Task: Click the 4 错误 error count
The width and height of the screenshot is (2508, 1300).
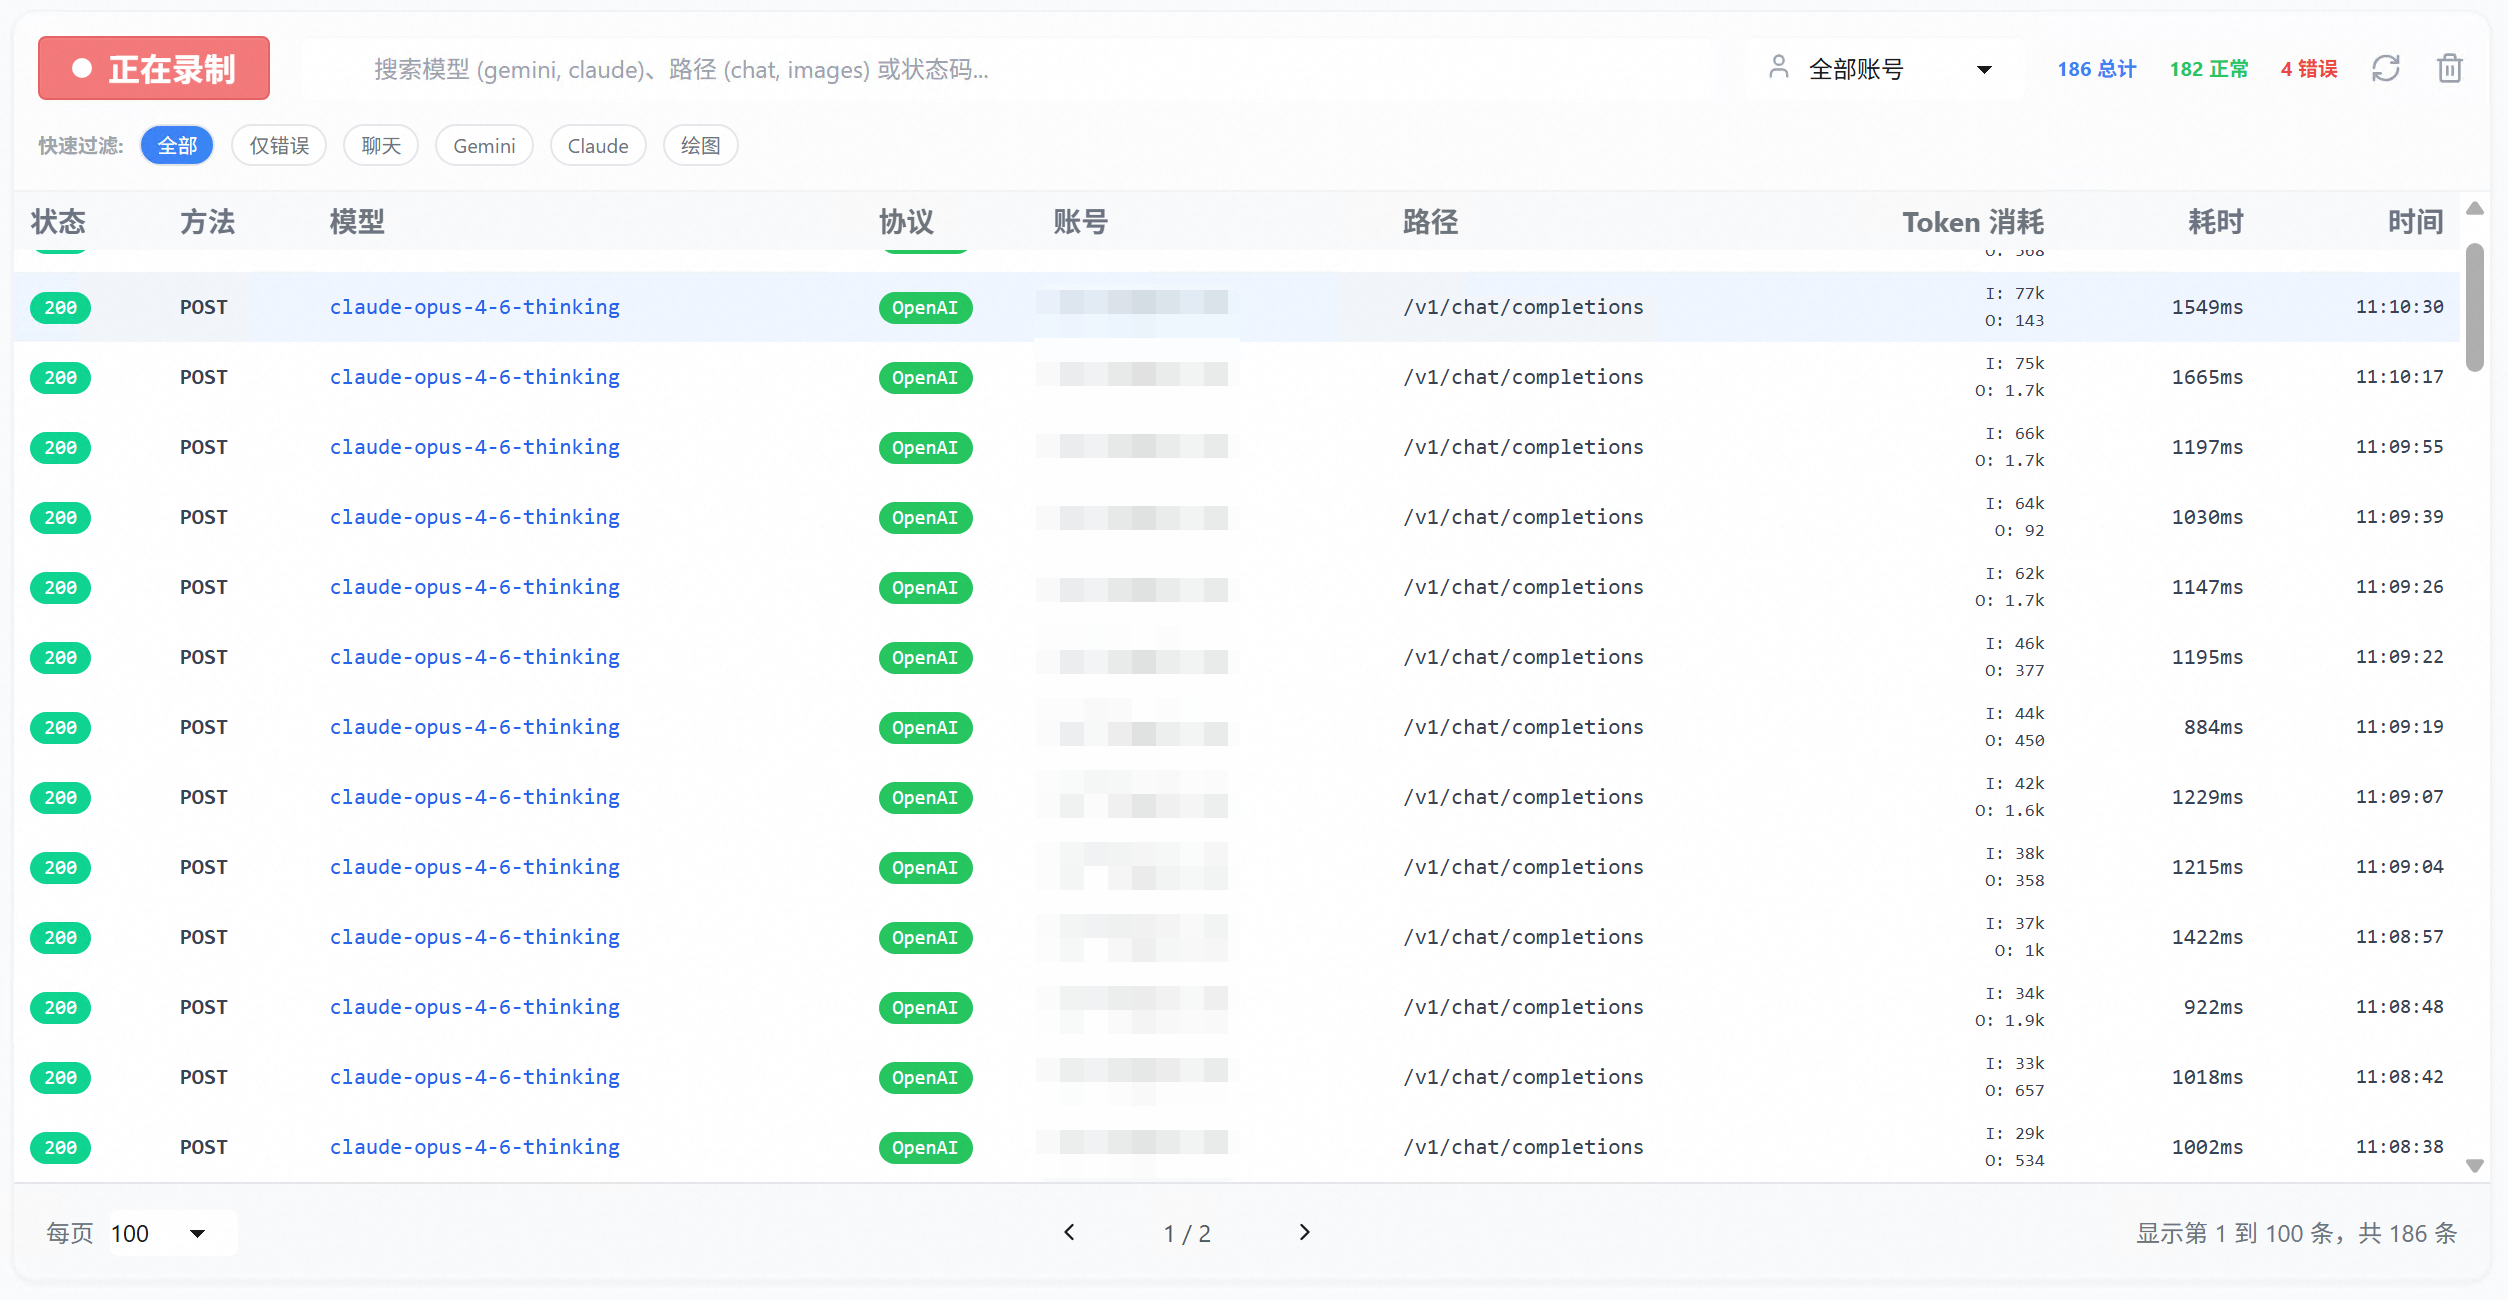Action: coord(2308,69)
